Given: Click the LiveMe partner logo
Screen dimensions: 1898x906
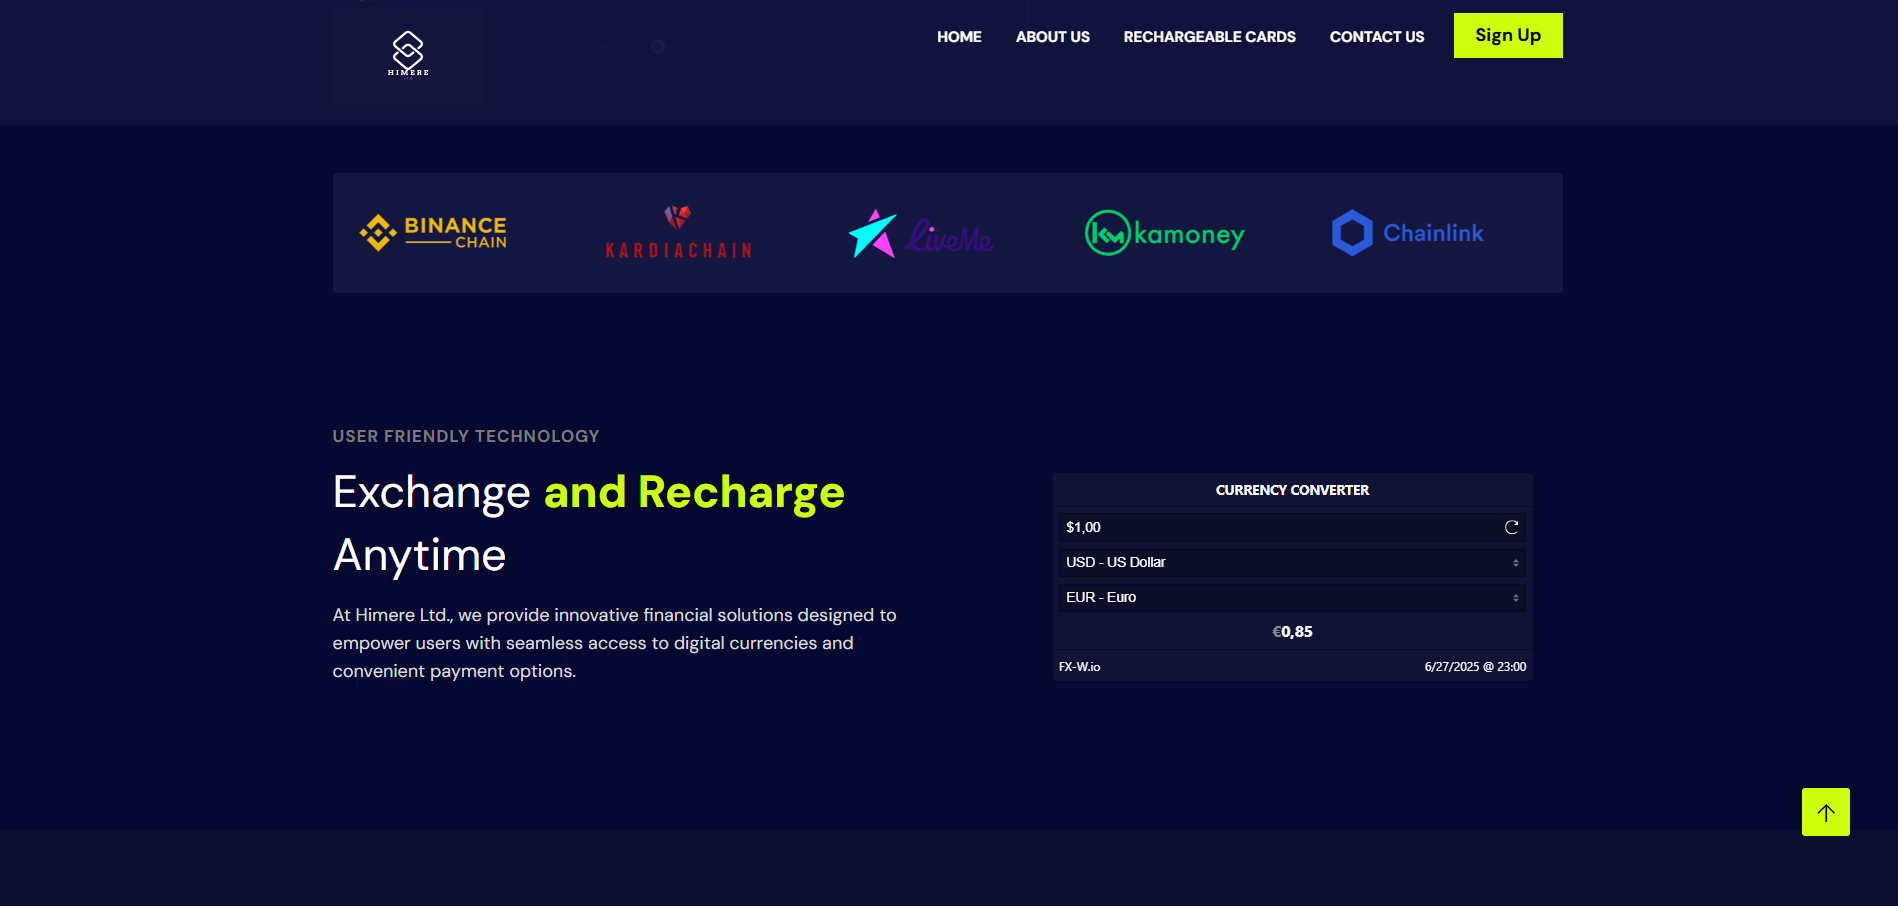Looking at the screenshot, I should pos(921,234).
